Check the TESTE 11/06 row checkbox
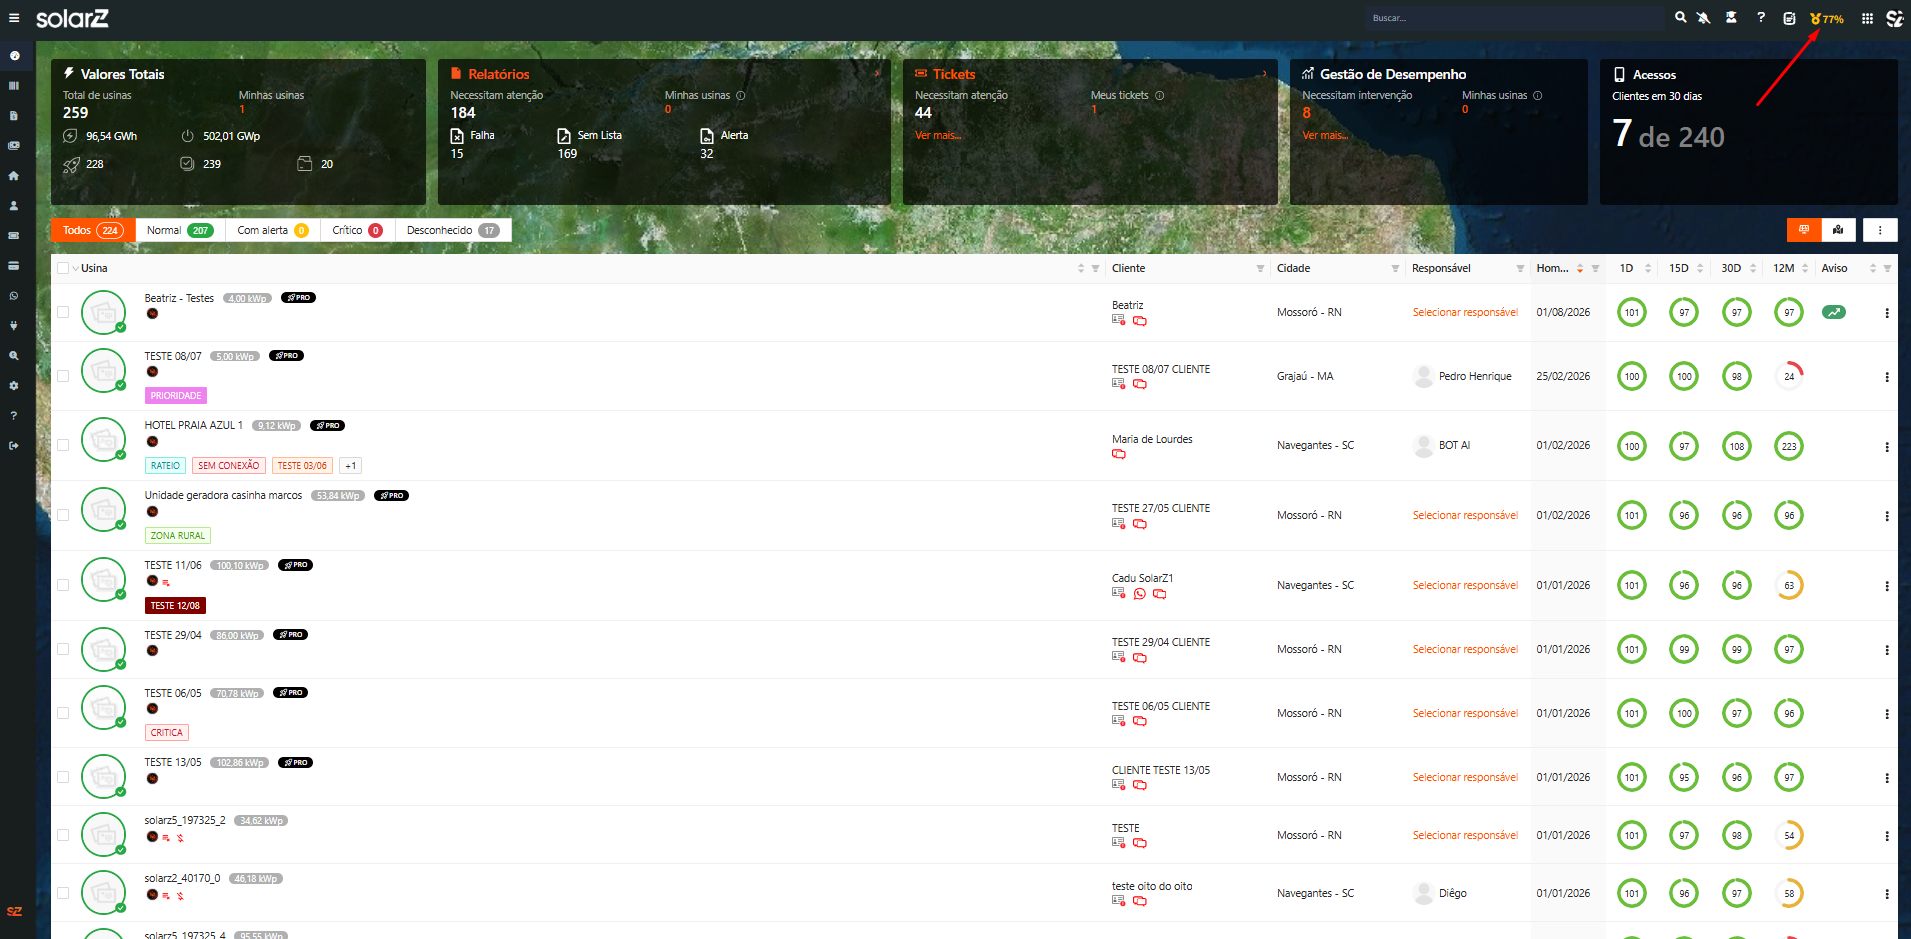 point(63,585)
